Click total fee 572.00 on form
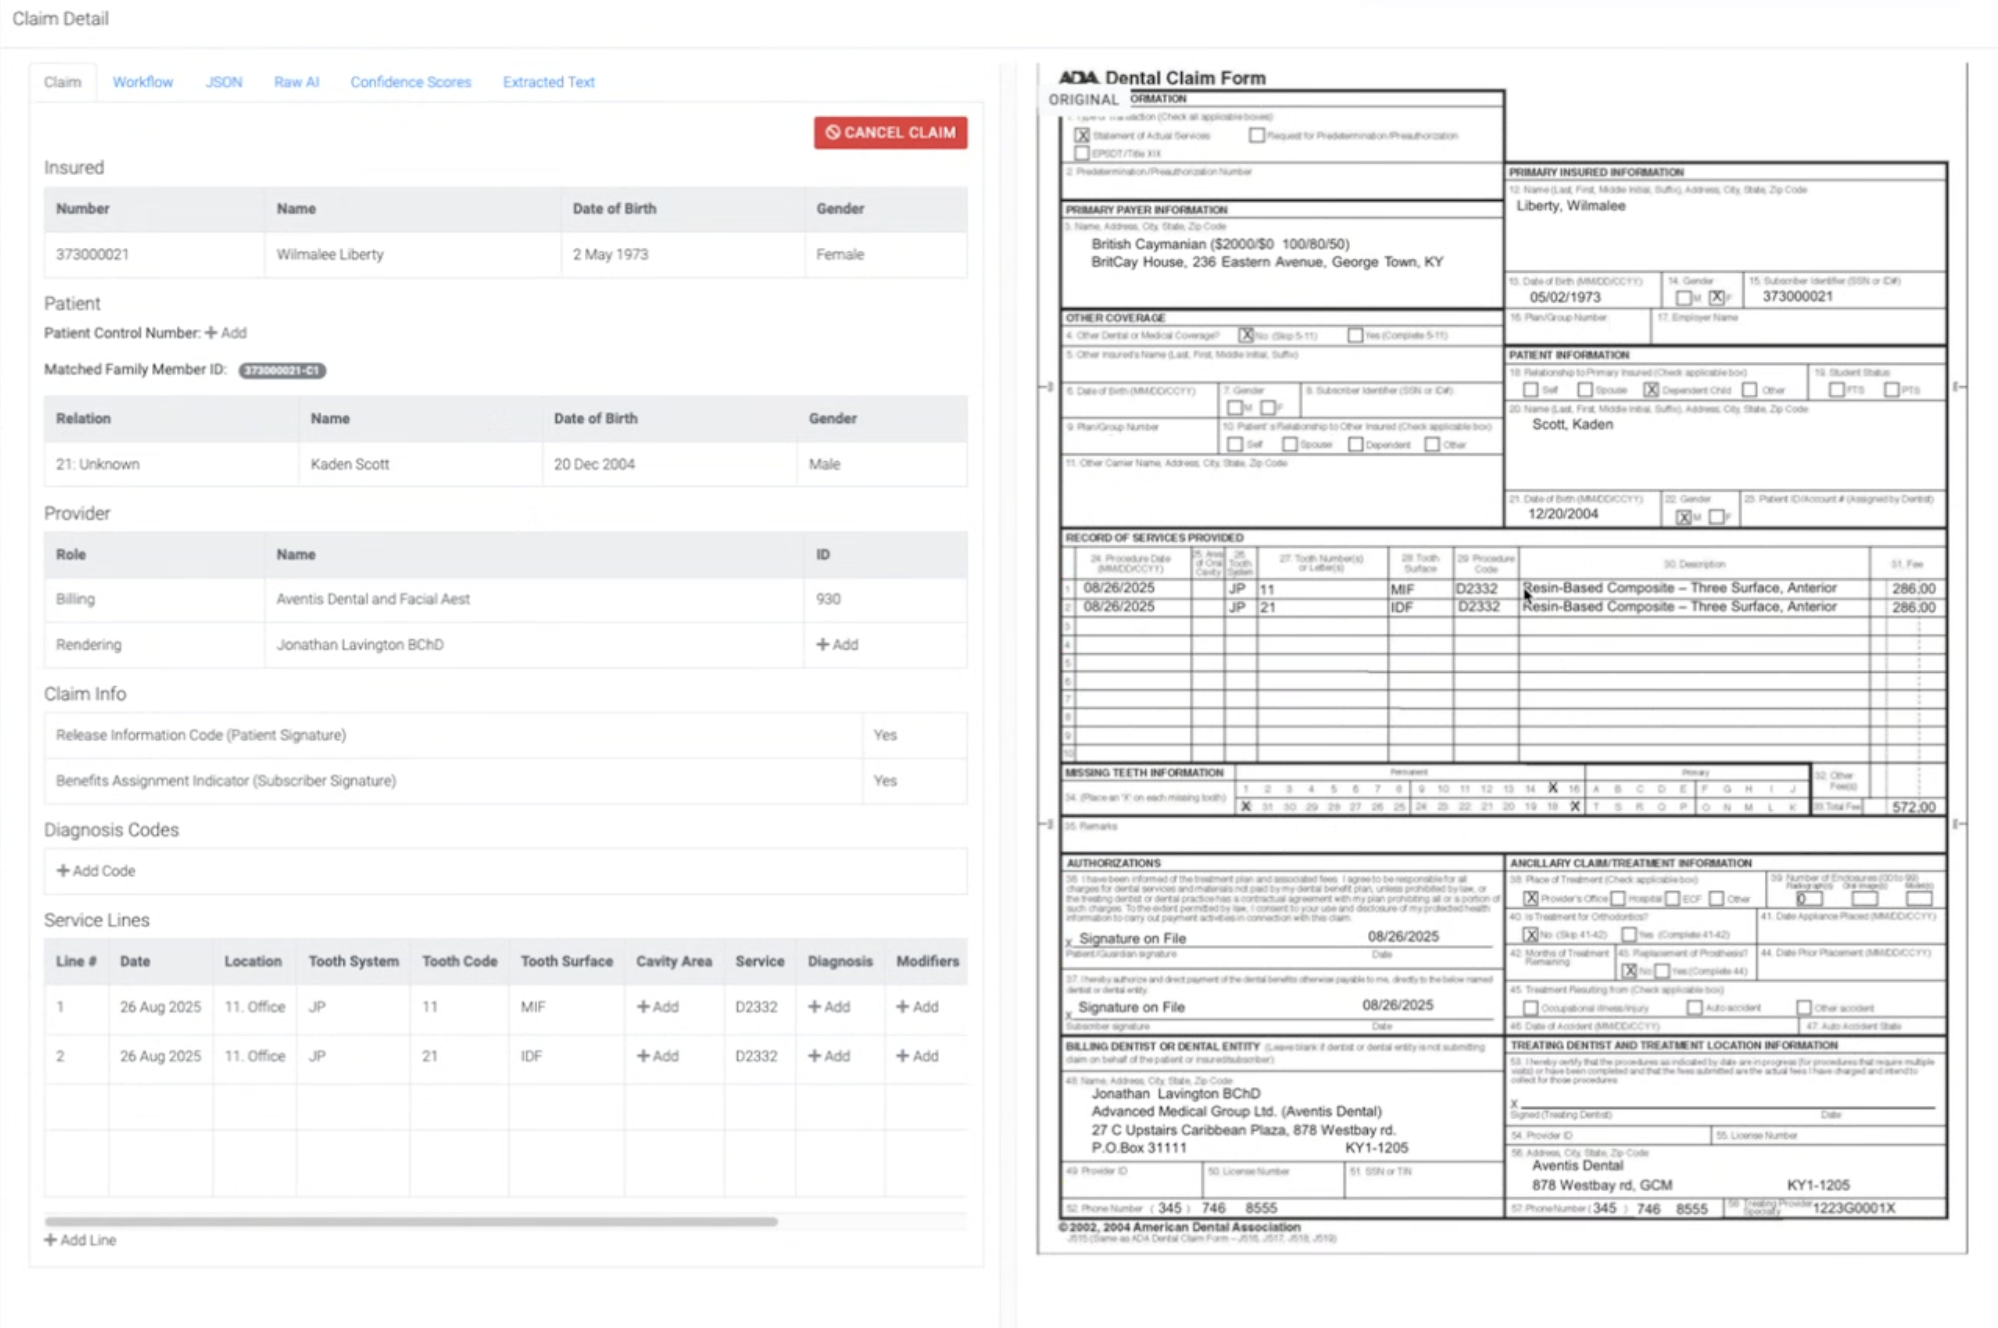1998x1328 pixels. pyautogui.click(x=1914, y=807)
